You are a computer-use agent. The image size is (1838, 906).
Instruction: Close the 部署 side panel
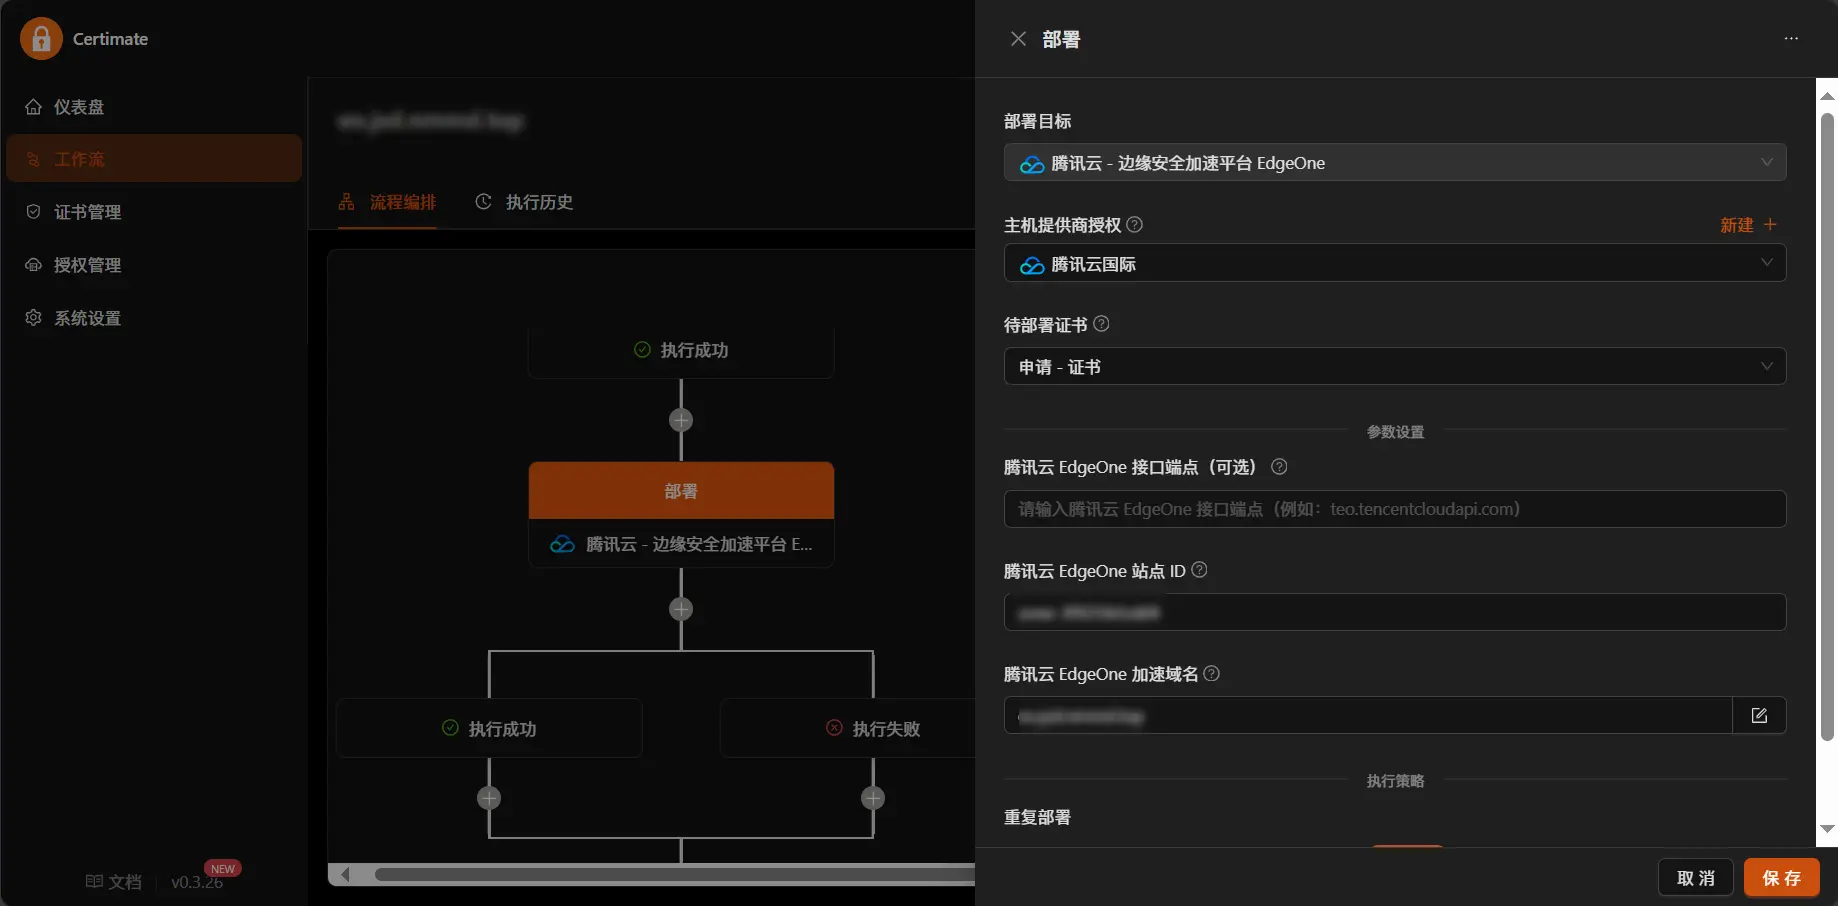coord(1018,39)
